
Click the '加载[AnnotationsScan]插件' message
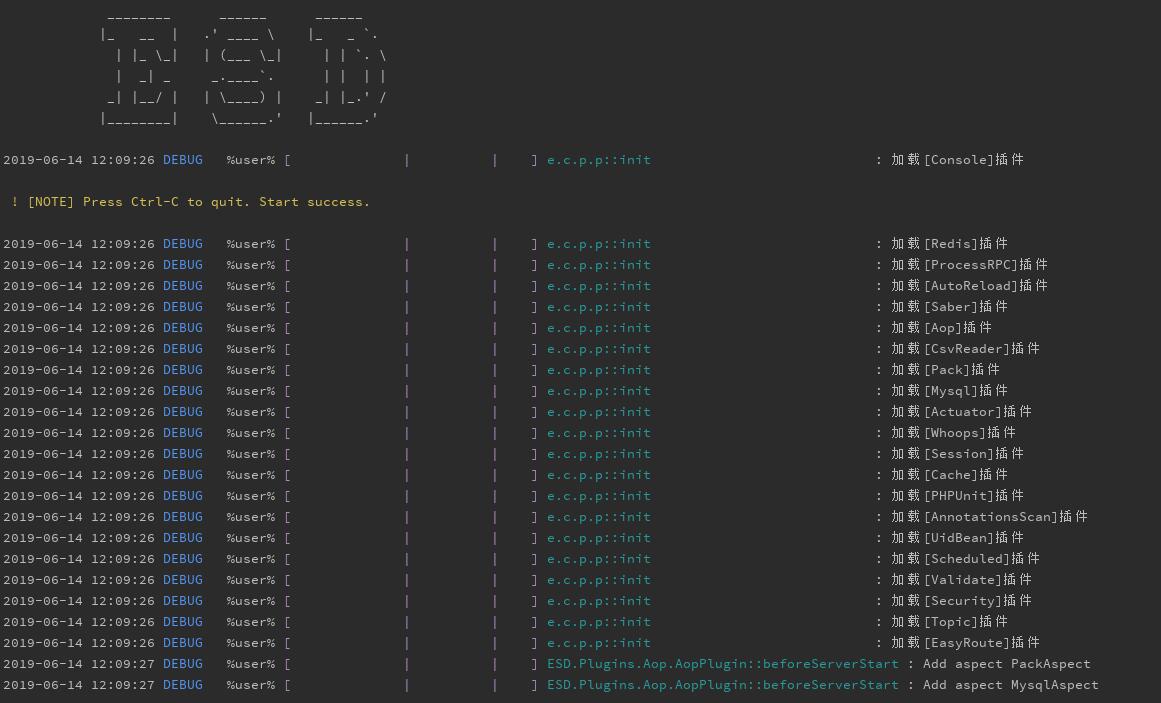click(x=988, y=517)
